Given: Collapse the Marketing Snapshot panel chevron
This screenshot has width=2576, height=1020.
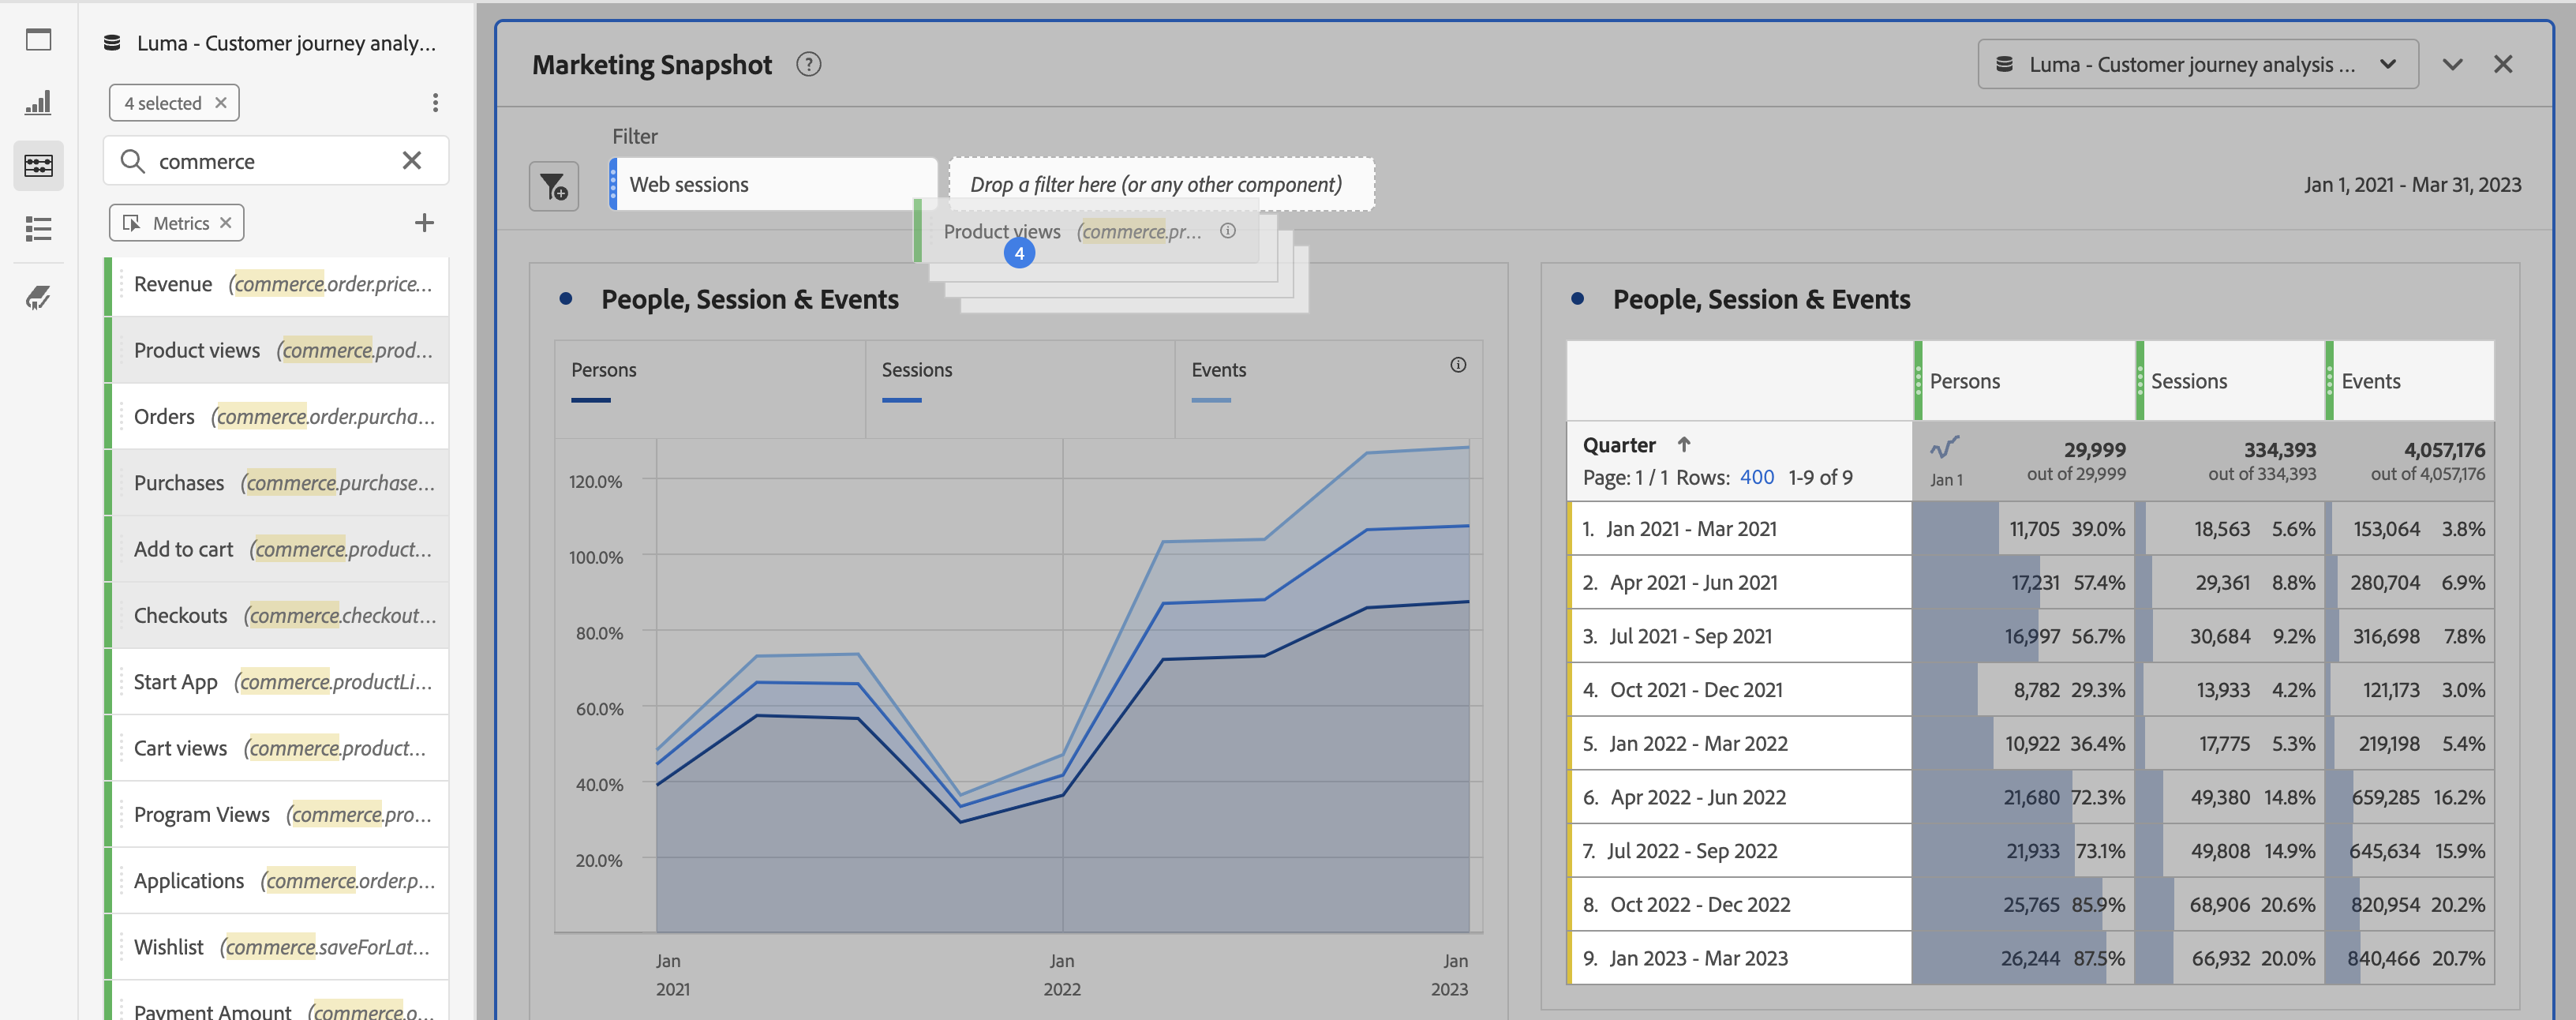Looking at the screenshot, I should pos(2451,65).
